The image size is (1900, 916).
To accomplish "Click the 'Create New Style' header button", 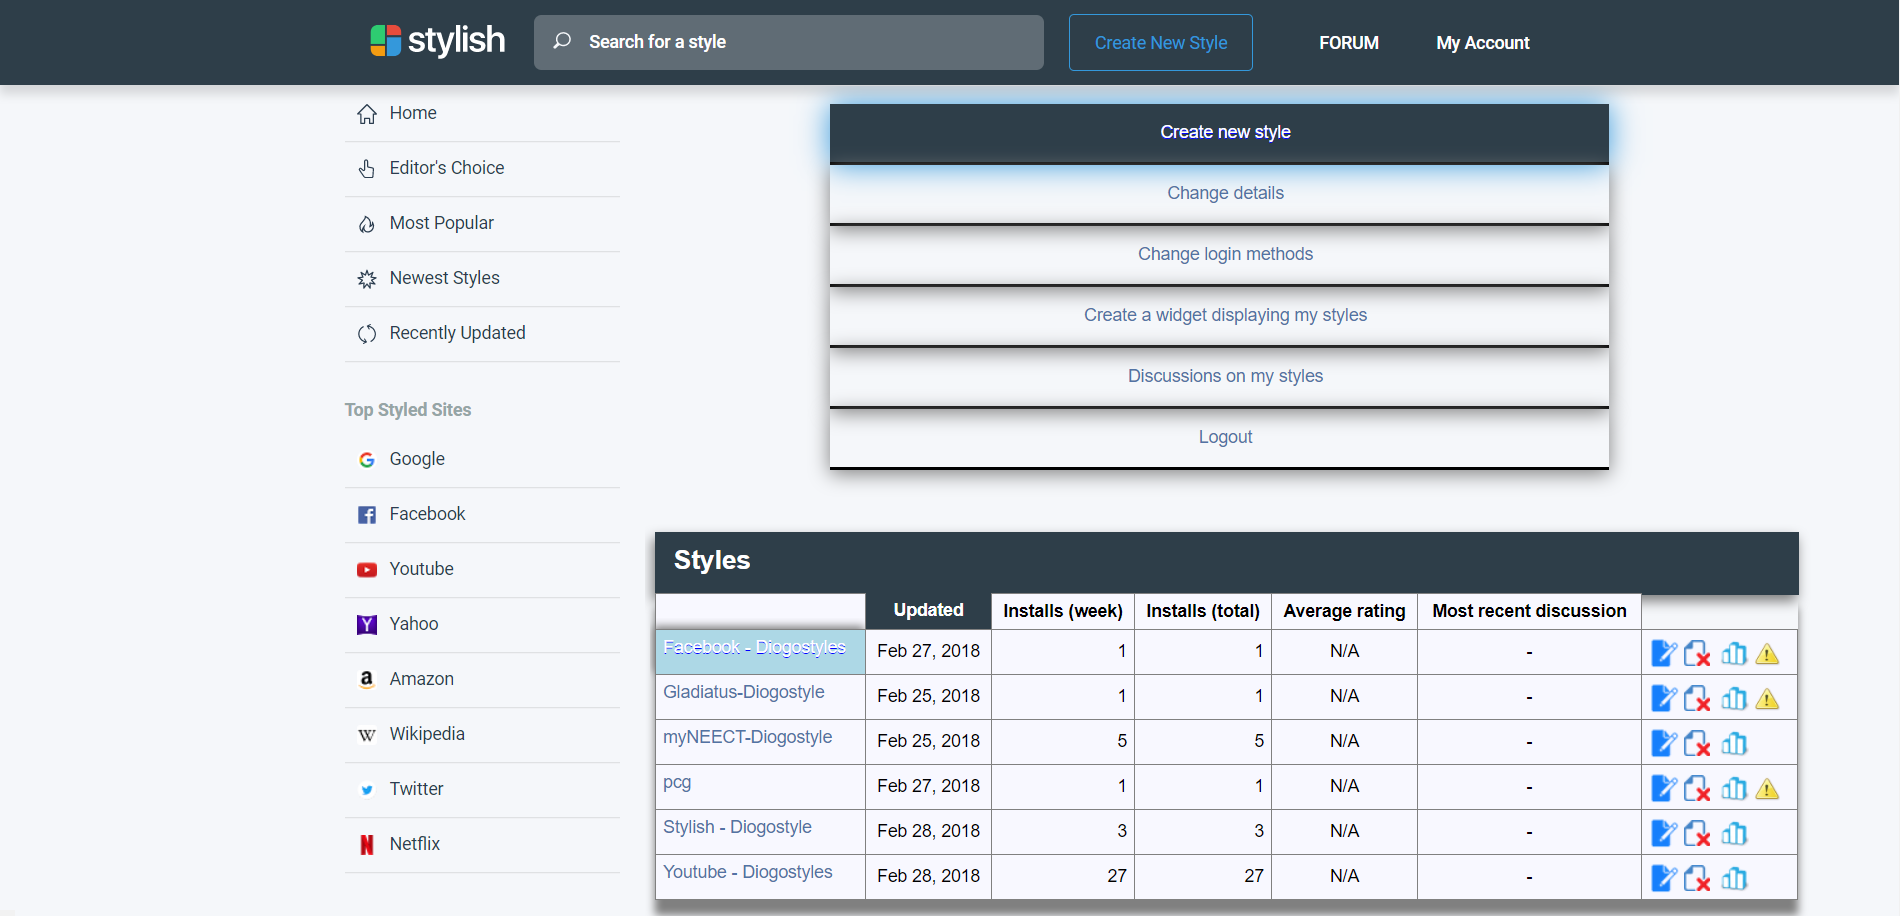I will 1160,42.
